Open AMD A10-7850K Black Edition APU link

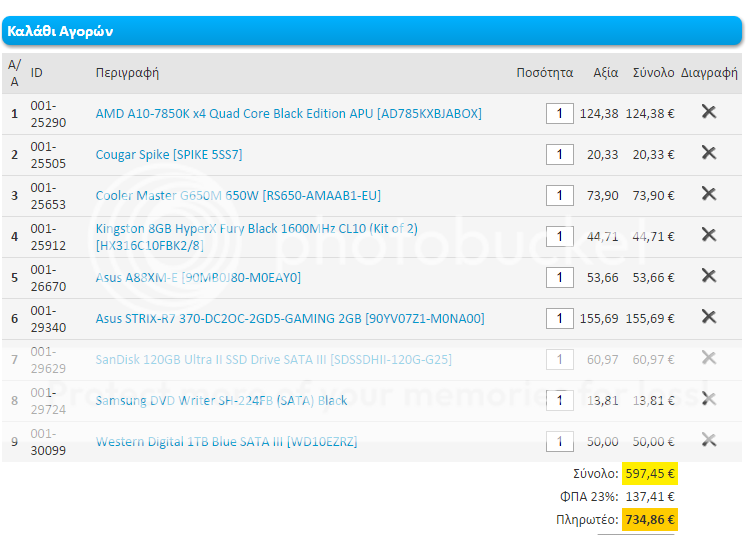(x=288, y=114)
